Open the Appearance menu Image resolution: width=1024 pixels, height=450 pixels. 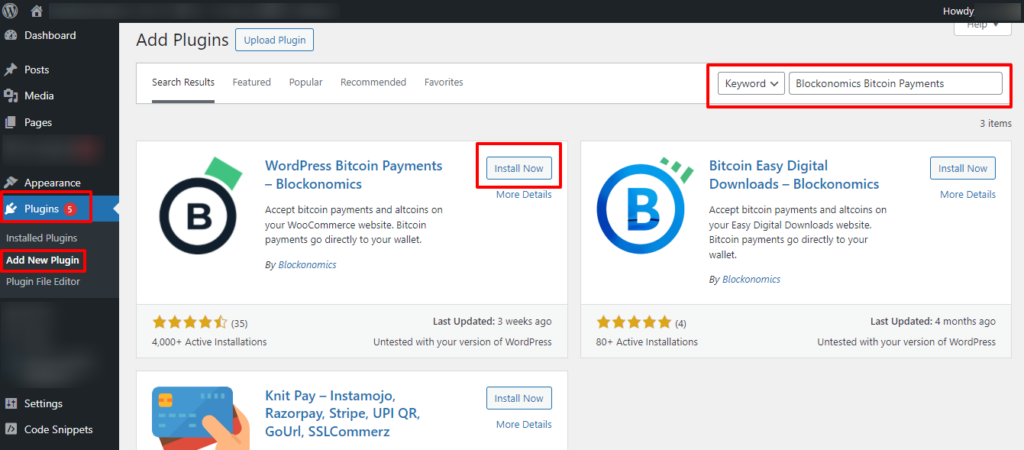pyautogui.click(x=52, y=183)
